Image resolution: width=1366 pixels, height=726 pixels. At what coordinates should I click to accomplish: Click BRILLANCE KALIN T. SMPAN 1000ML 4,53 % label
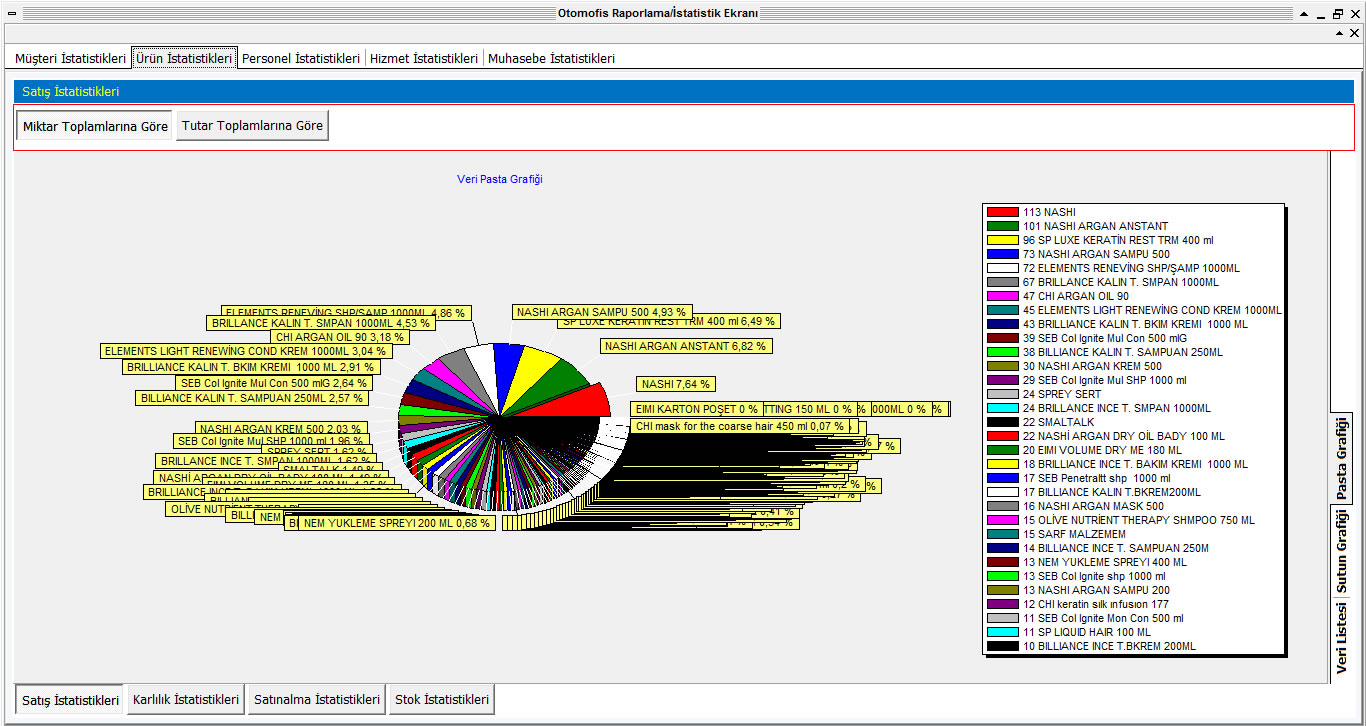(x=321, y=323)
